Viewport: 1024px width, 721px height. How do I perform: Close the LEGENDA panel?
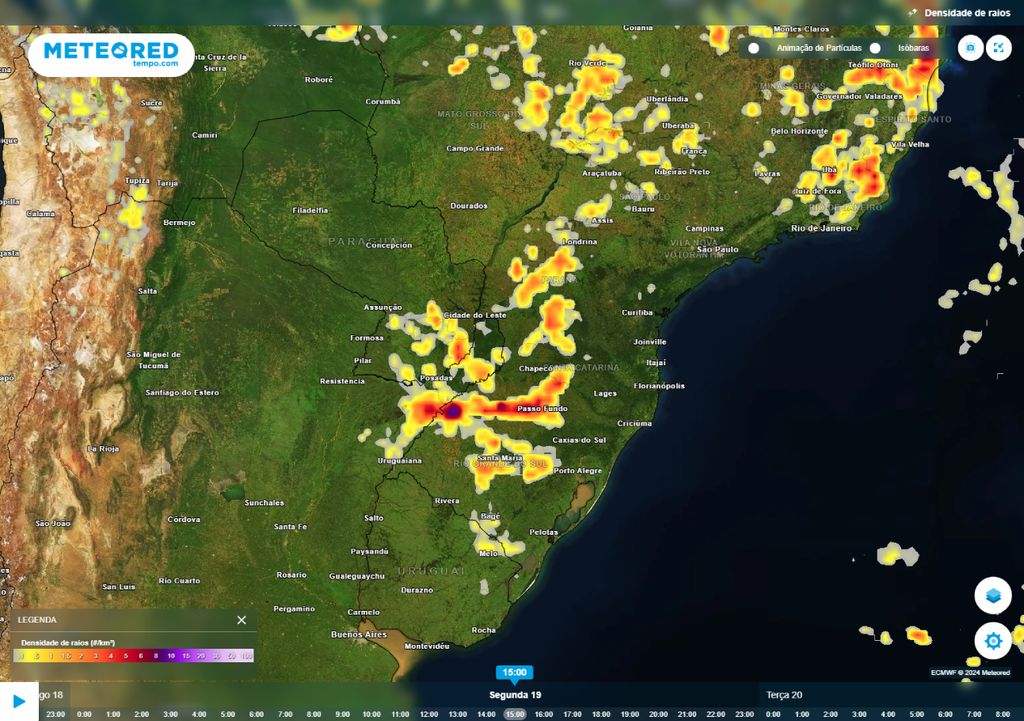240,619
